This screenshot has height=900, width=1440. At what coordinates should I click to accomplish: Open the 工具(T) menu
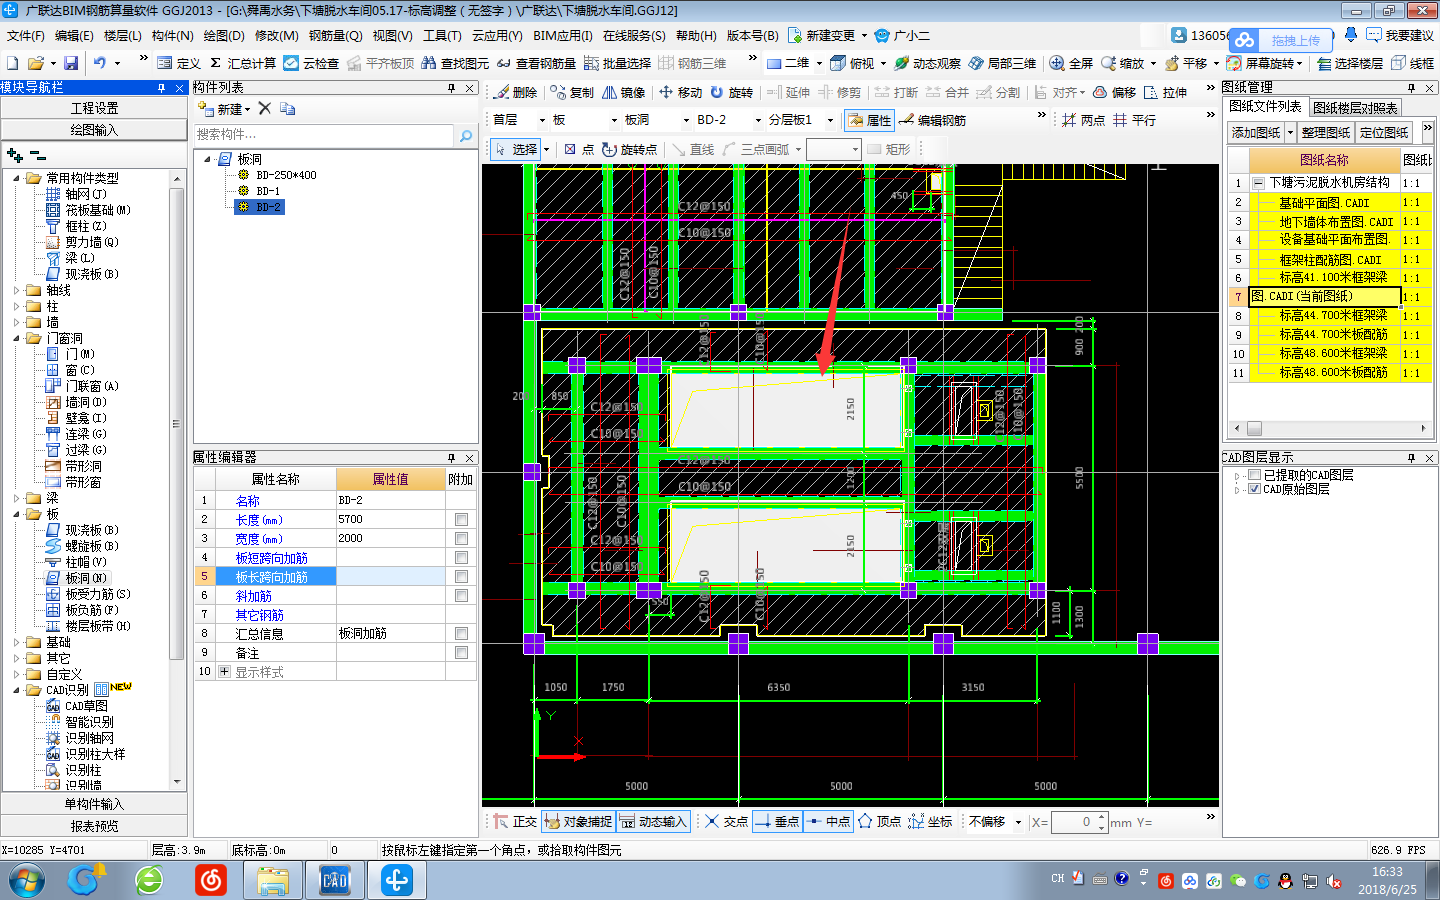tap(442, 35)
